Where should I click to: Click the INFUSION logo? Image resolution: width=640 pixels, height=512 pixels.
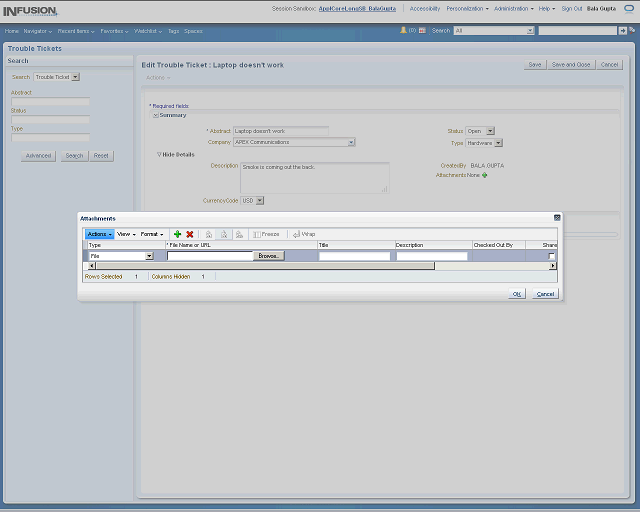coord(30,11)
